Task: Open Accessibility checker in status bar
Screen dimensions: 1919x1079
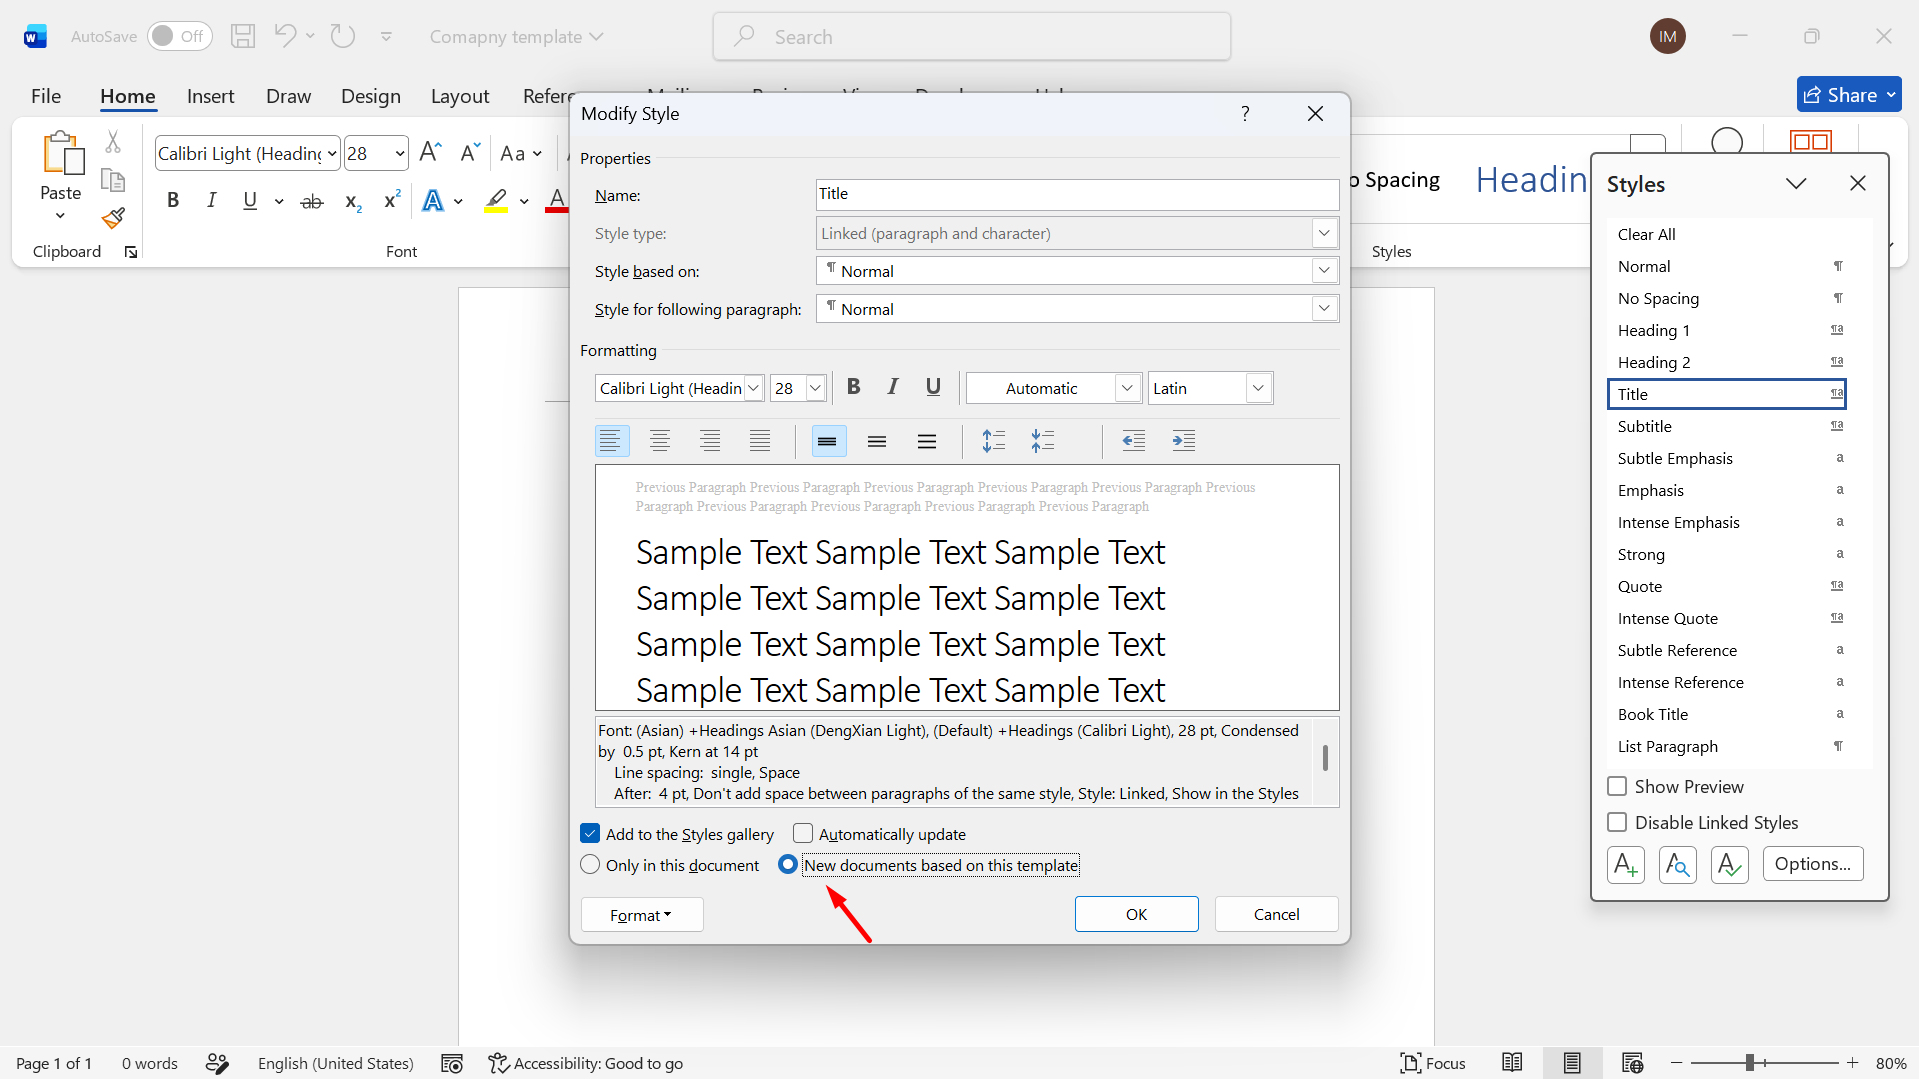Action: [x=586, y=1063]
